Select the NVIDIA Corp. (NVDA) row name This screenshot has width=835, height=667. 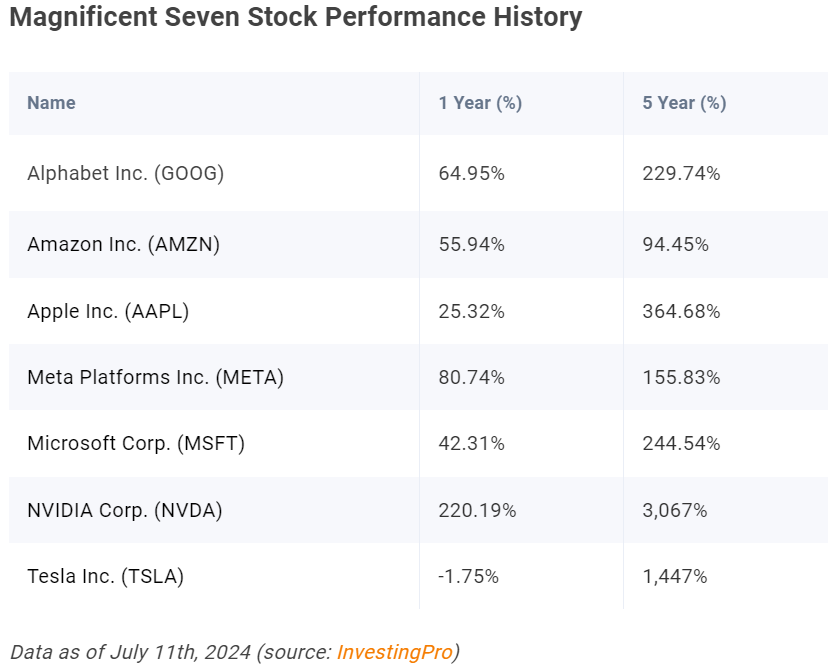tap(125, 510)
